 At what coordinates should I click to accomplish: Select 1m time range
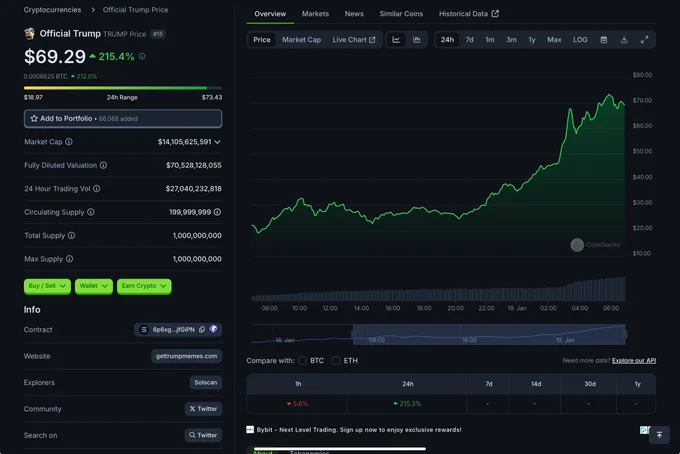(x=490, y=39)
